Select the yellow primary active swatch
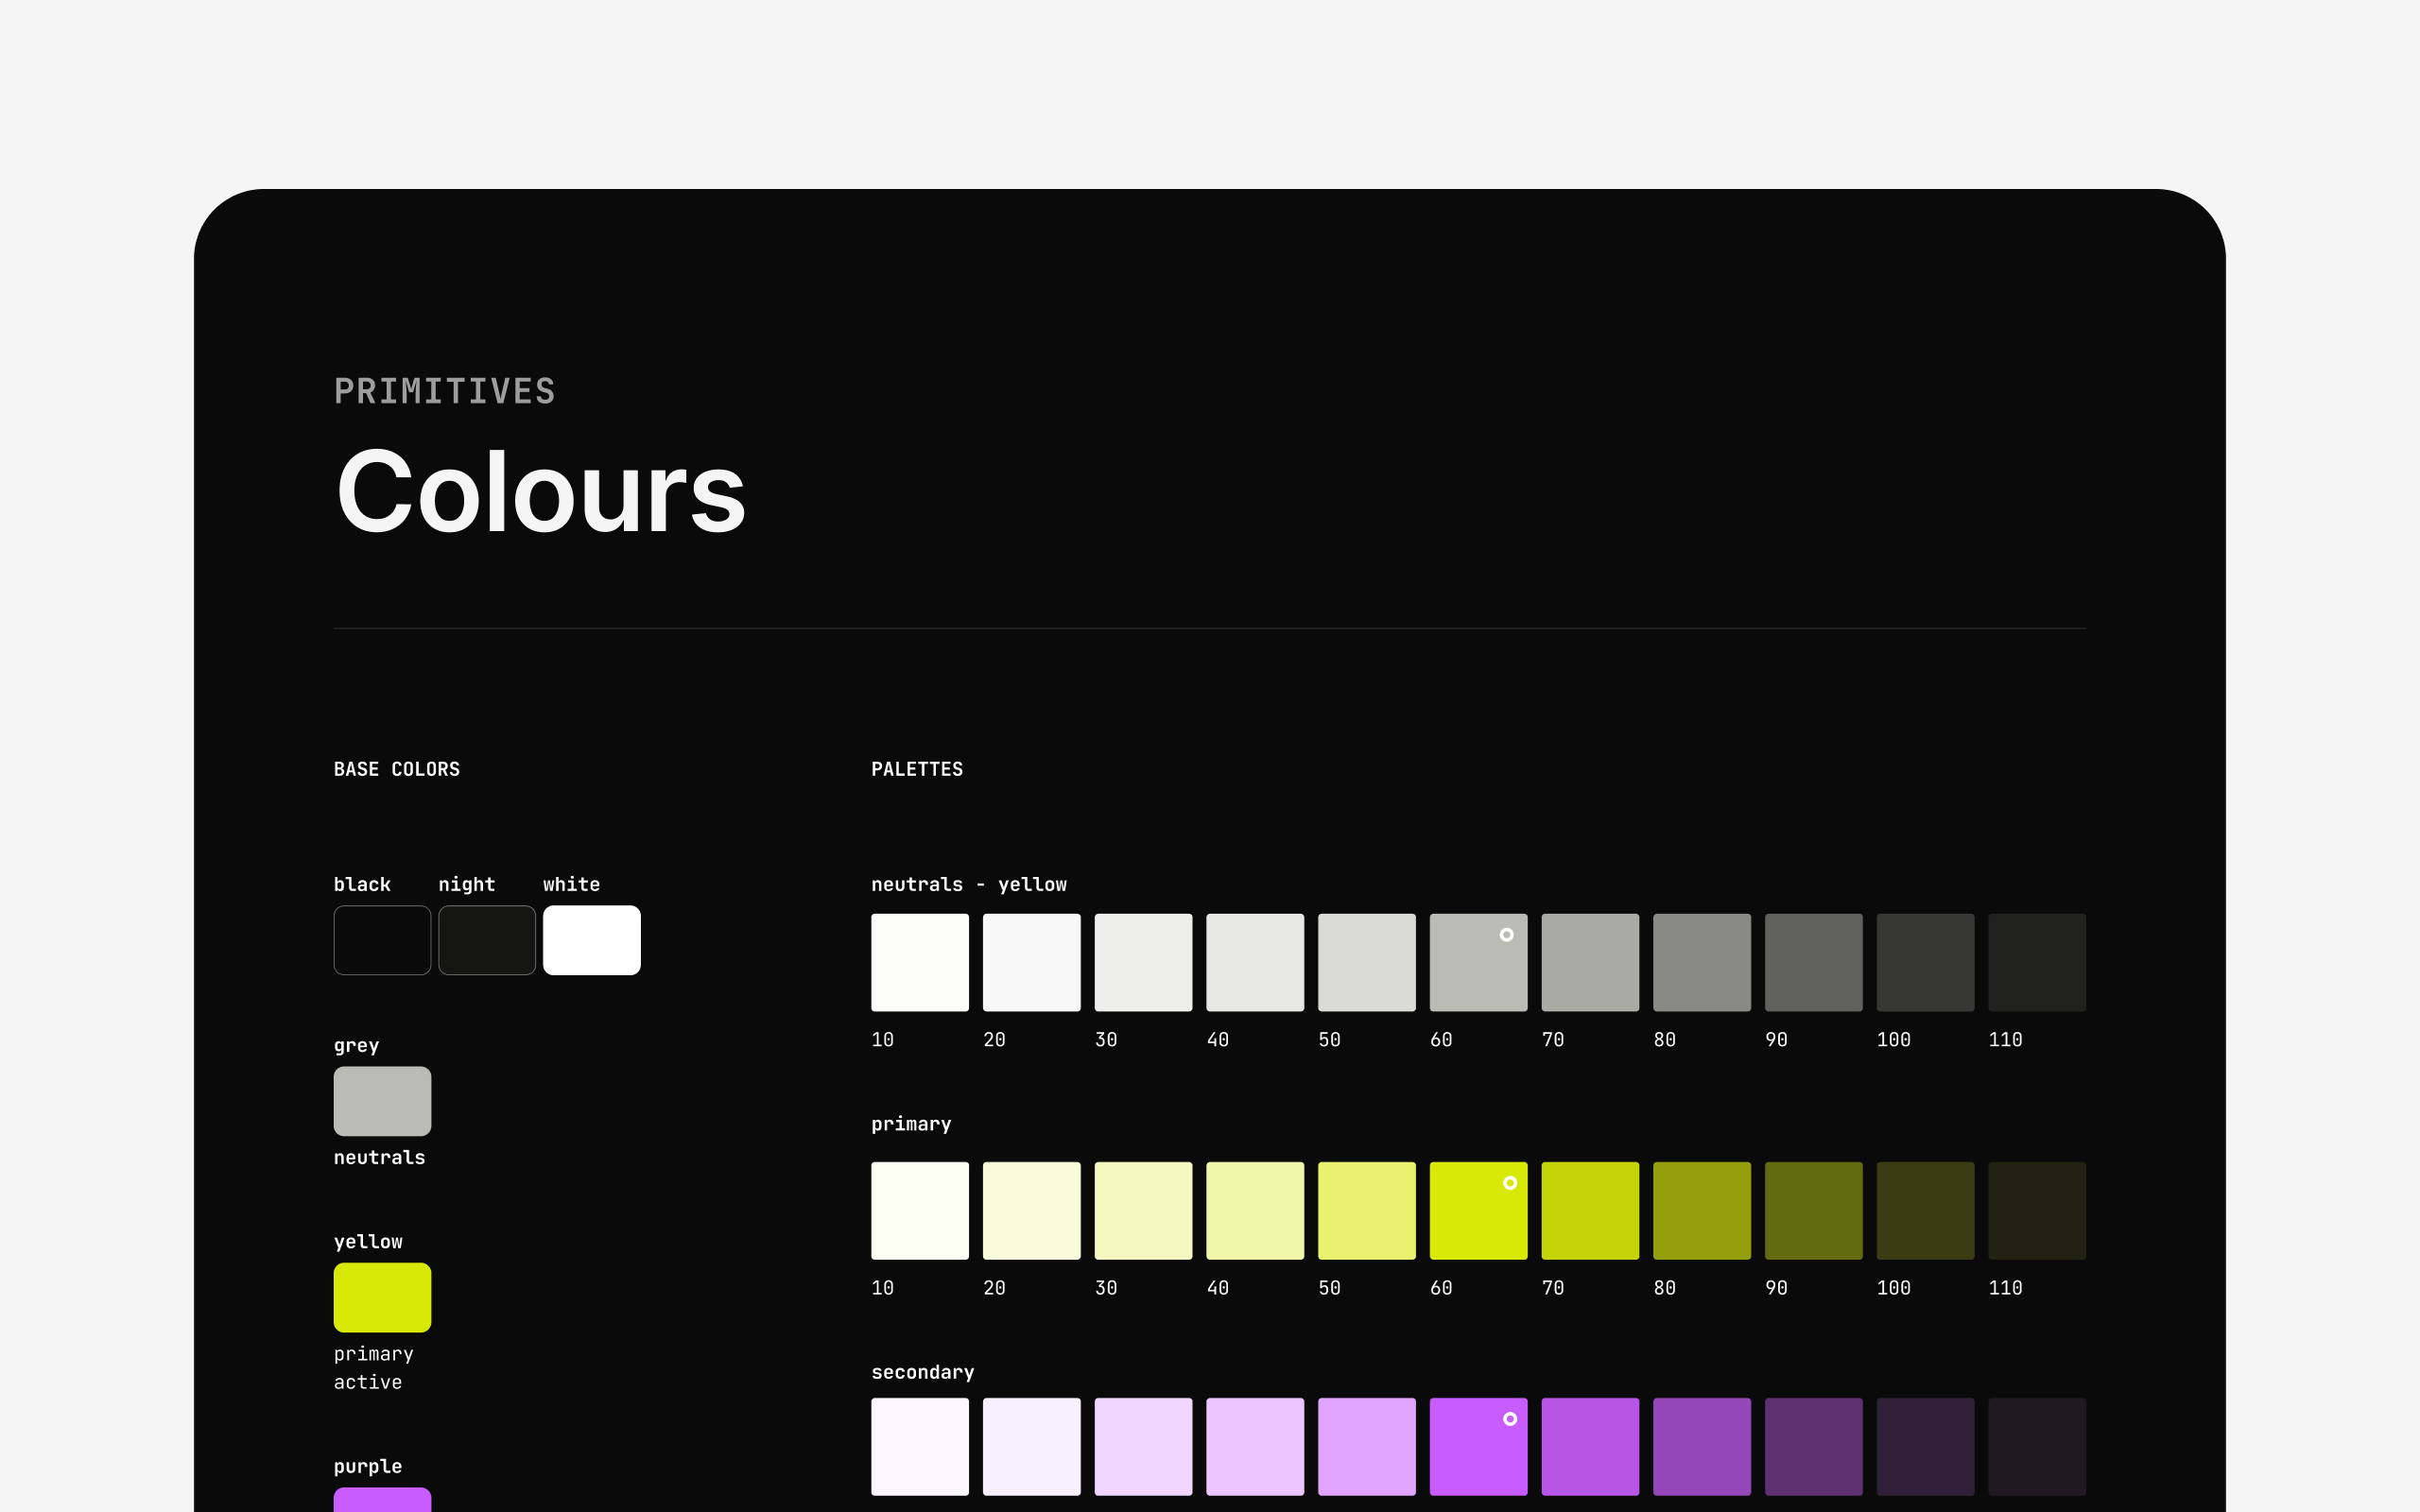Image resolution: width=2420 pixels, height=1512 pixels. click(x=382, y=1297)
